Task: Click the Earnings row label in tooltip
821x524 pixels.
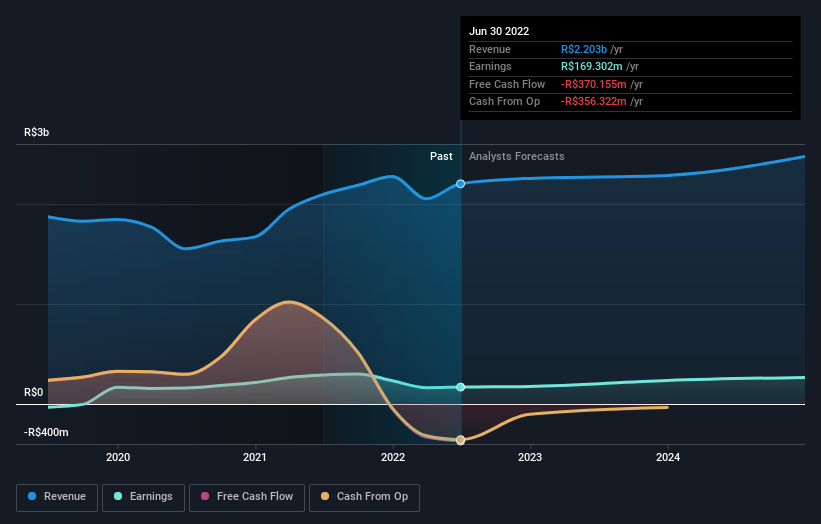Action: click(490, 66)
